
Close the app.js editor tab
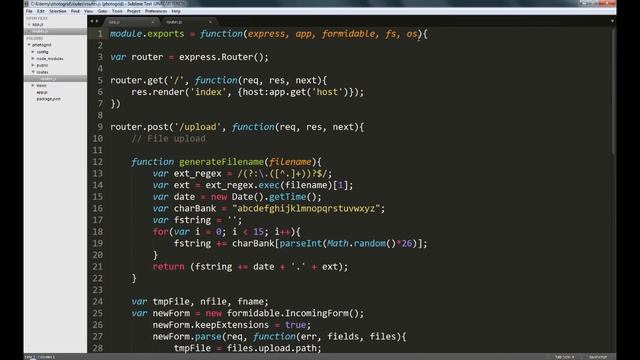coord(153,22)
